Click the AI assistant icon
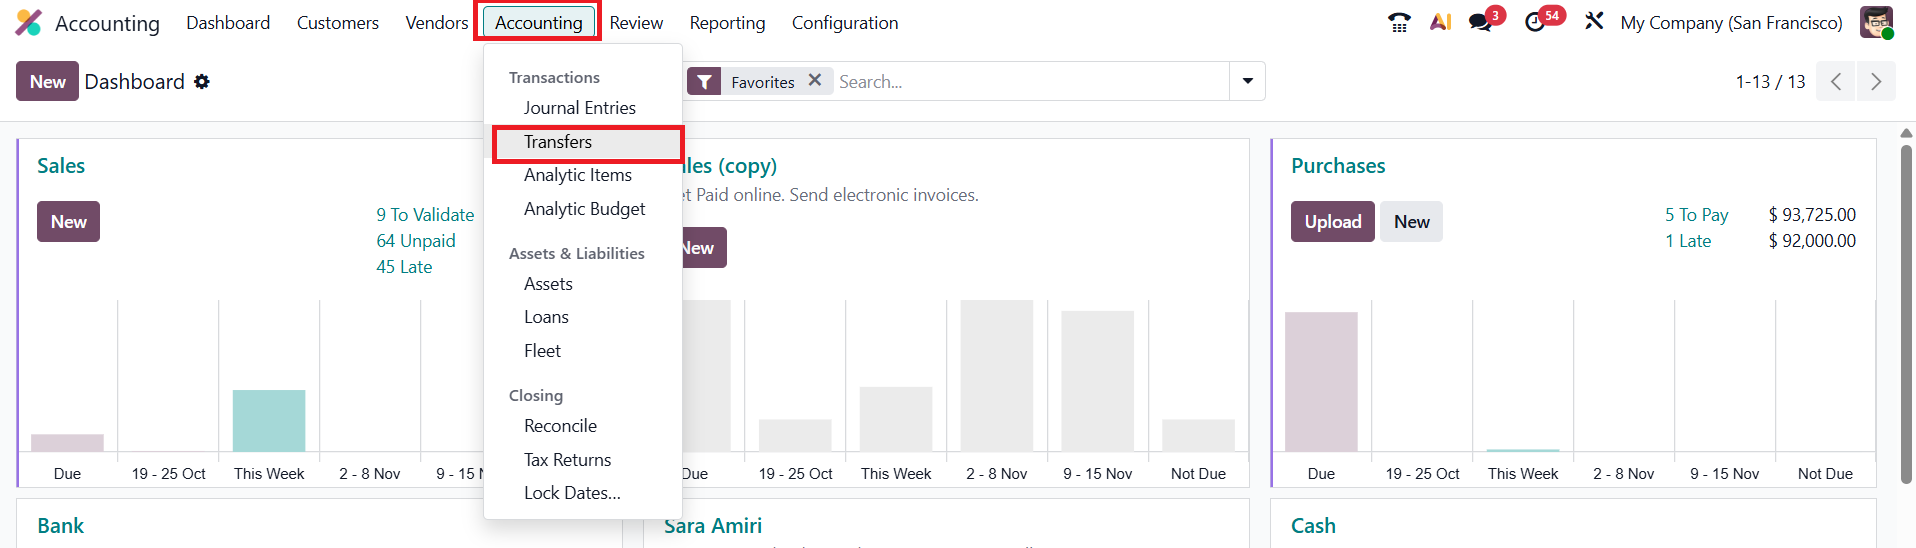1916x548 pixels. click(x=1440, y=22)
